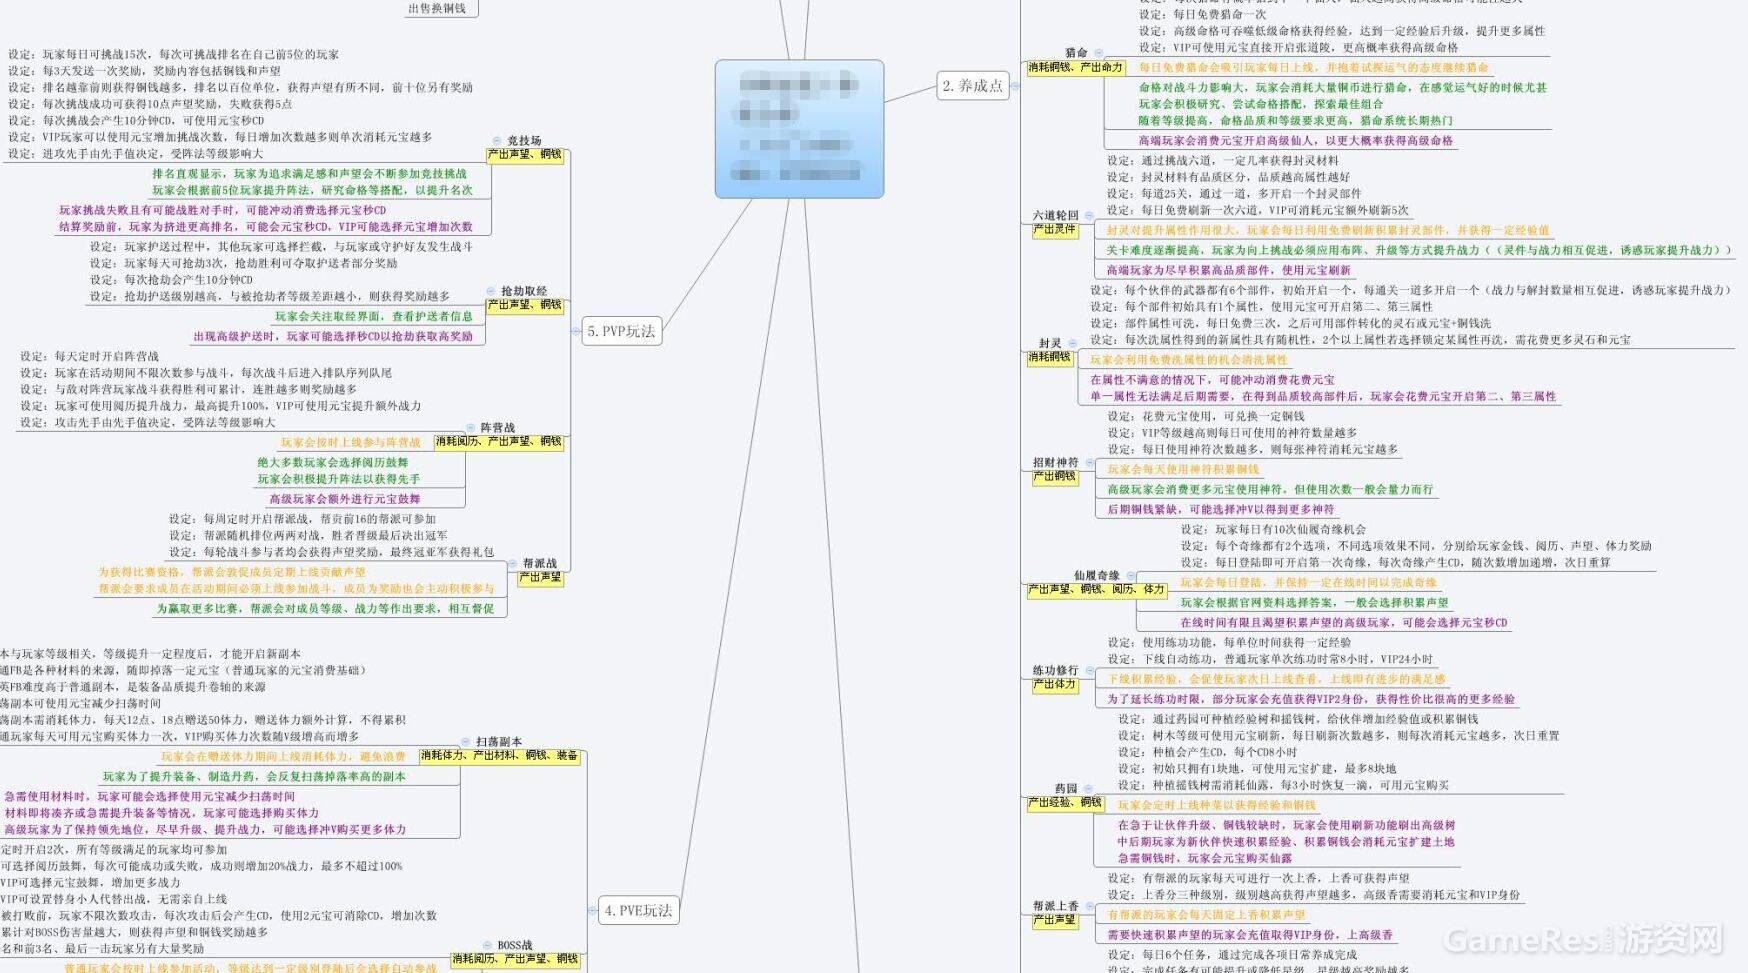Viewport: 1748px width, 973px height.
Task: Collapse the 扫荡副本 branch toggle
Action: point(465,741)
